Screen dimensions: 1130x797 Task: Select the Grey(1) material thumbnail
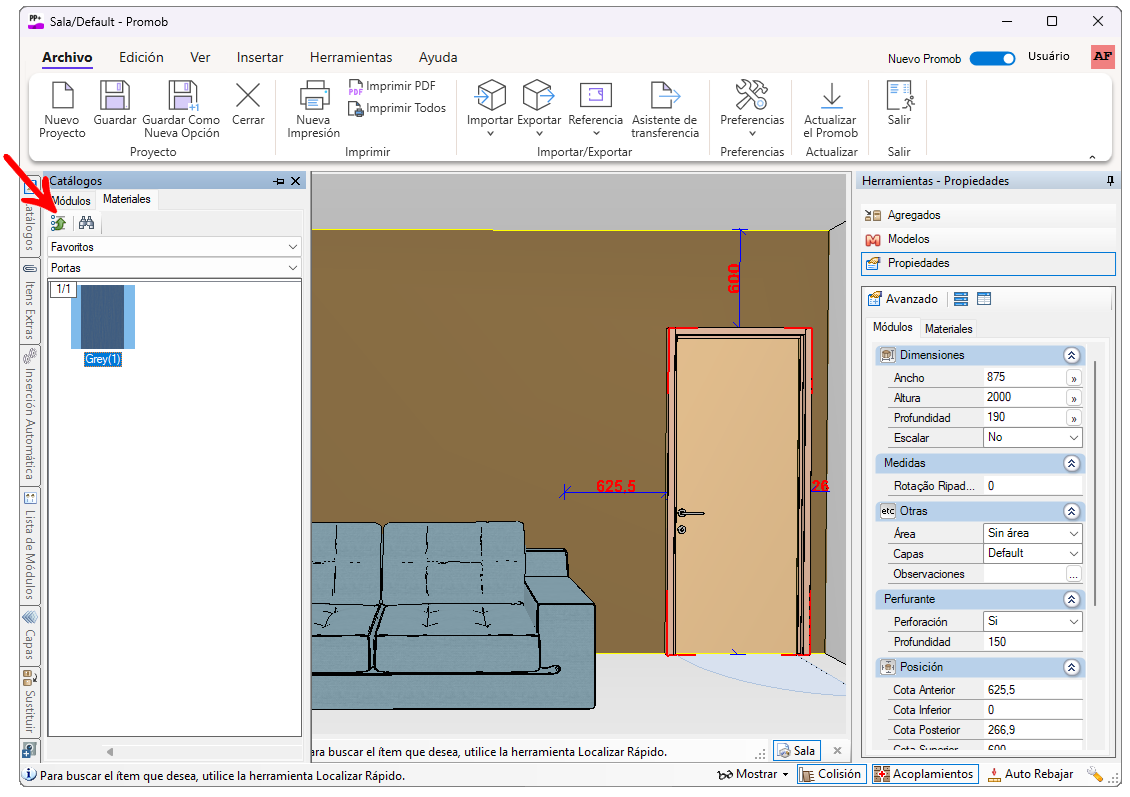click(103, 318)
